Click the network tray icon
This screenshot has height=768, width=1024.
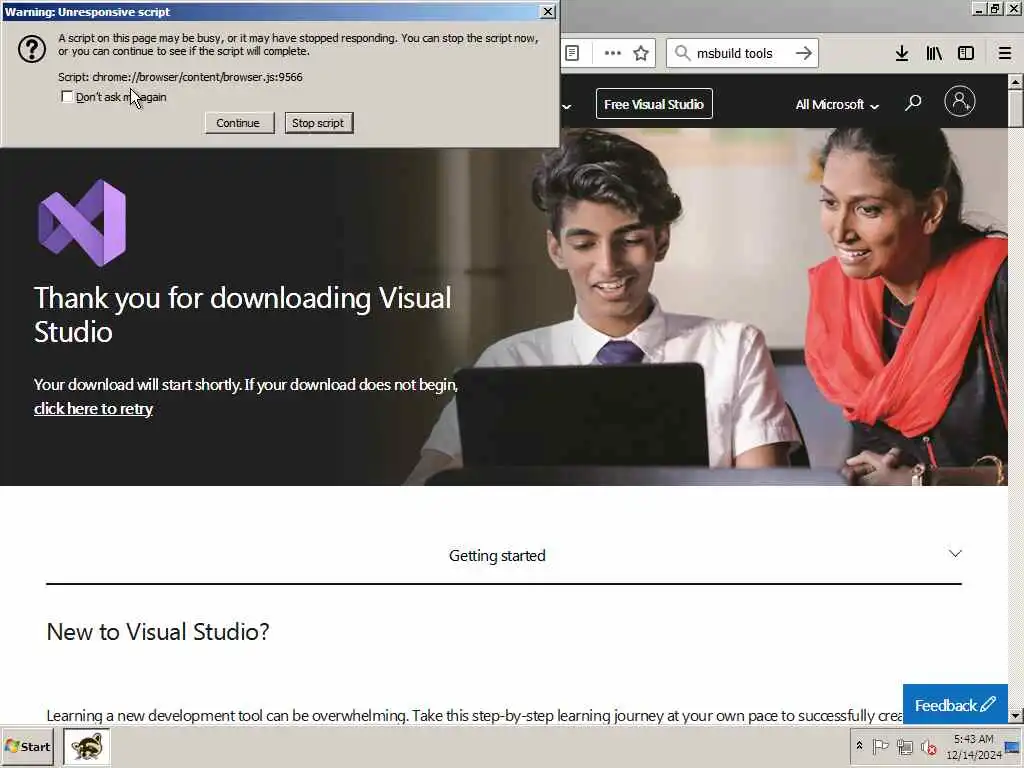point(904,746)
